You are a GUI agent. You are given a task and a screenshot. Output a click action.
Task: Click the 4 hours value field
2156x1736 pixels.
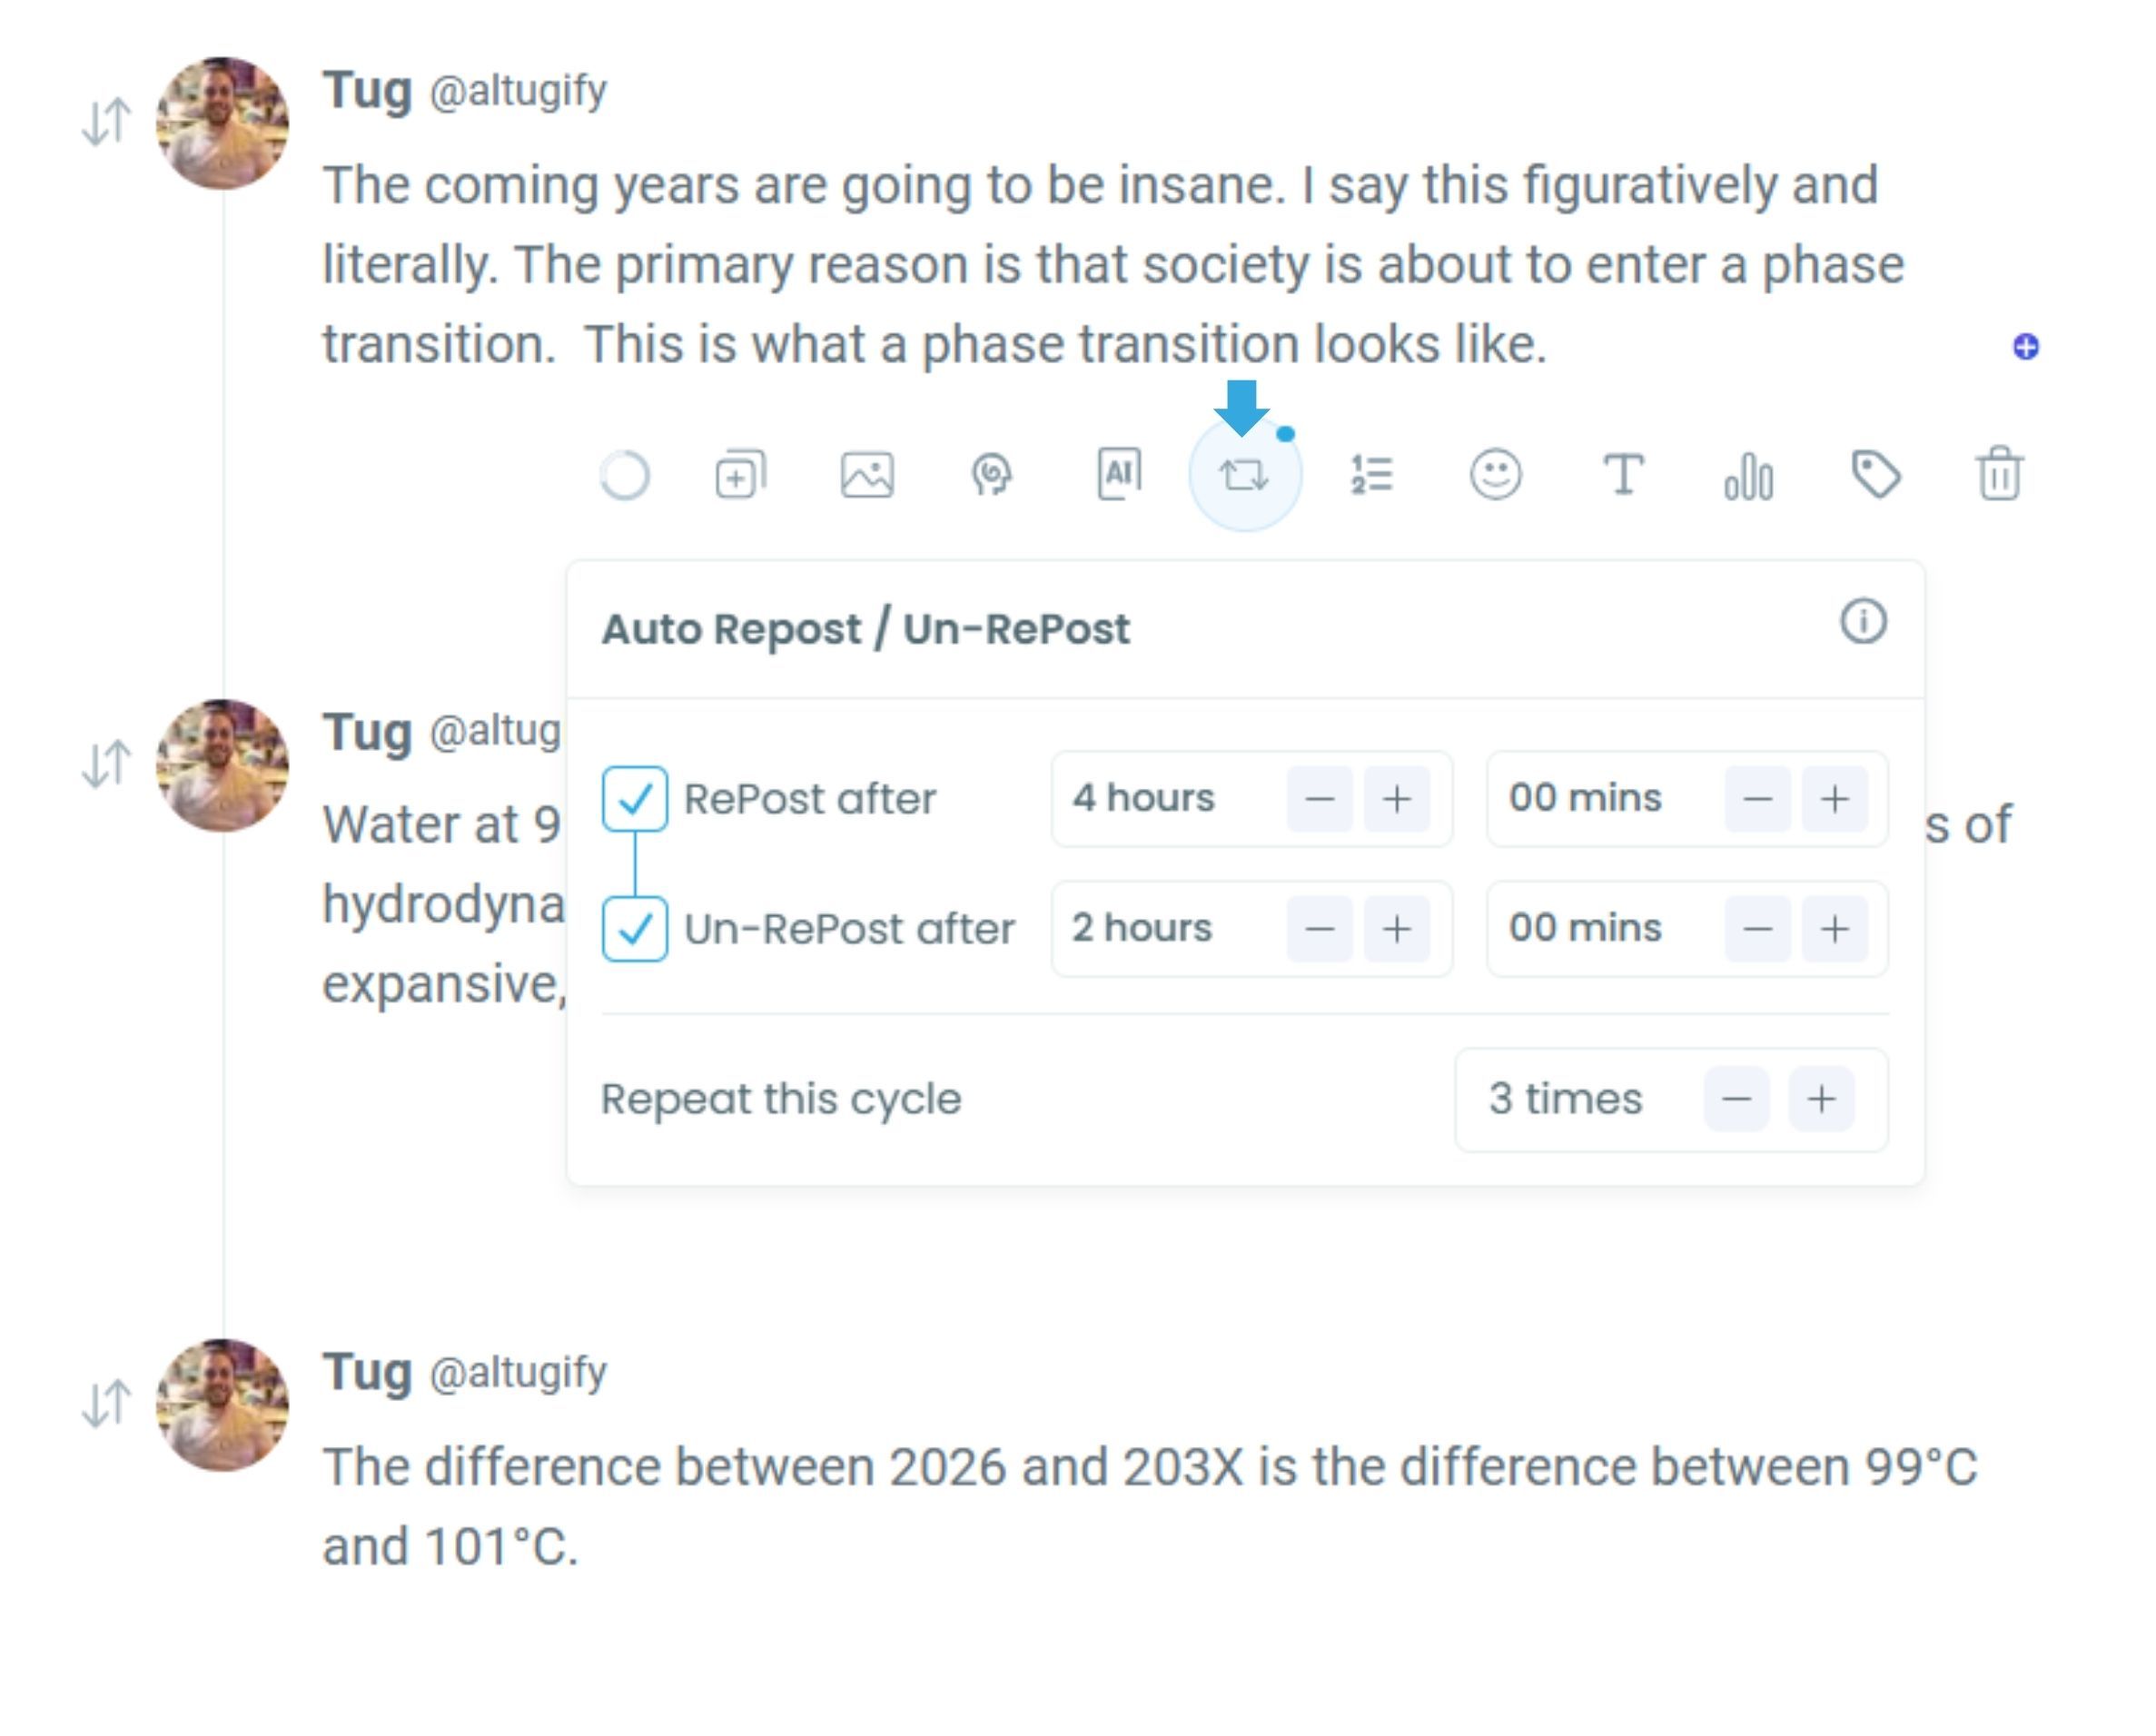tap(1143, 799)
